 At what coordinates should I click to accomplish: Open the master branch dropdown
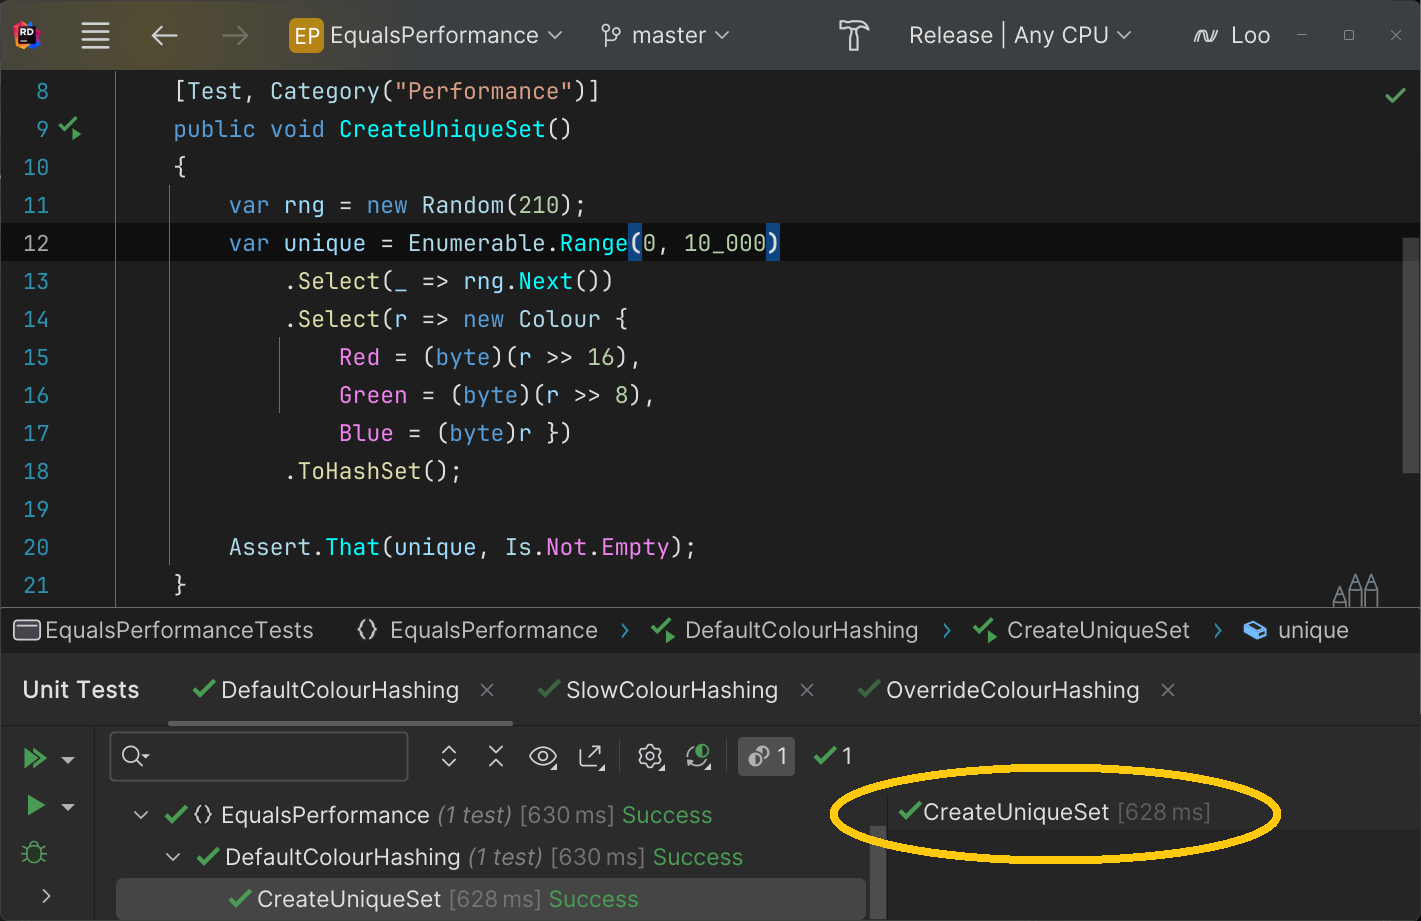(x=665, y=36)
